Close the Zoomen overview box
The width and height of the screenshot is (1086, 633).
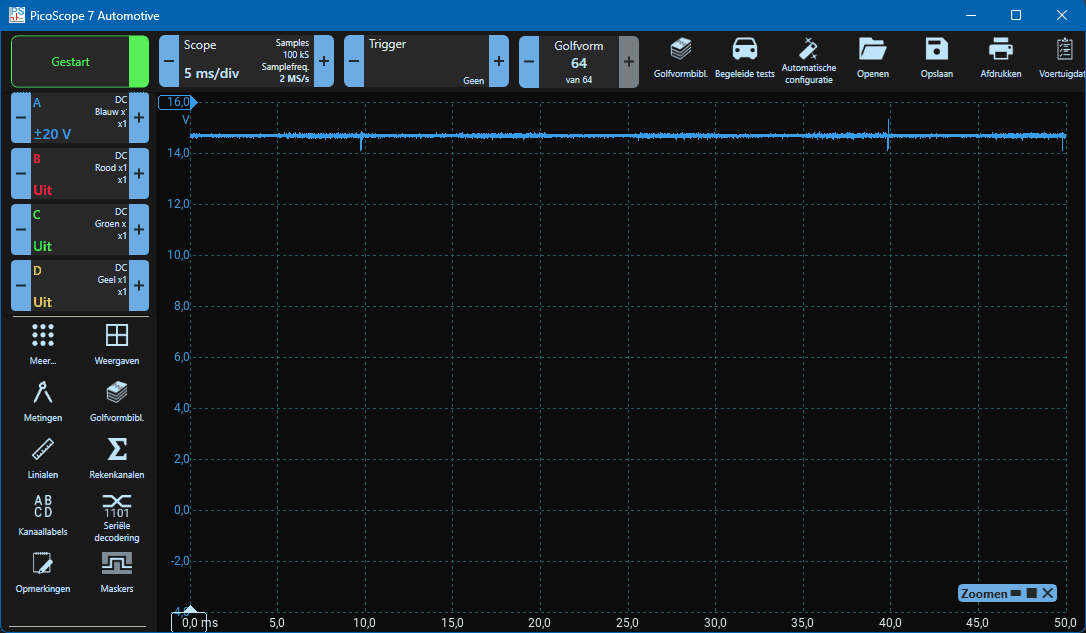[x=1047, y=593]
